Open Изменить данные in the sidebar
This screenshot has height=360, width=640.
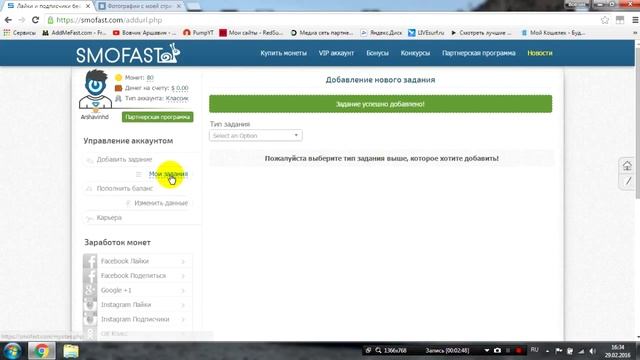click(161, 203)
